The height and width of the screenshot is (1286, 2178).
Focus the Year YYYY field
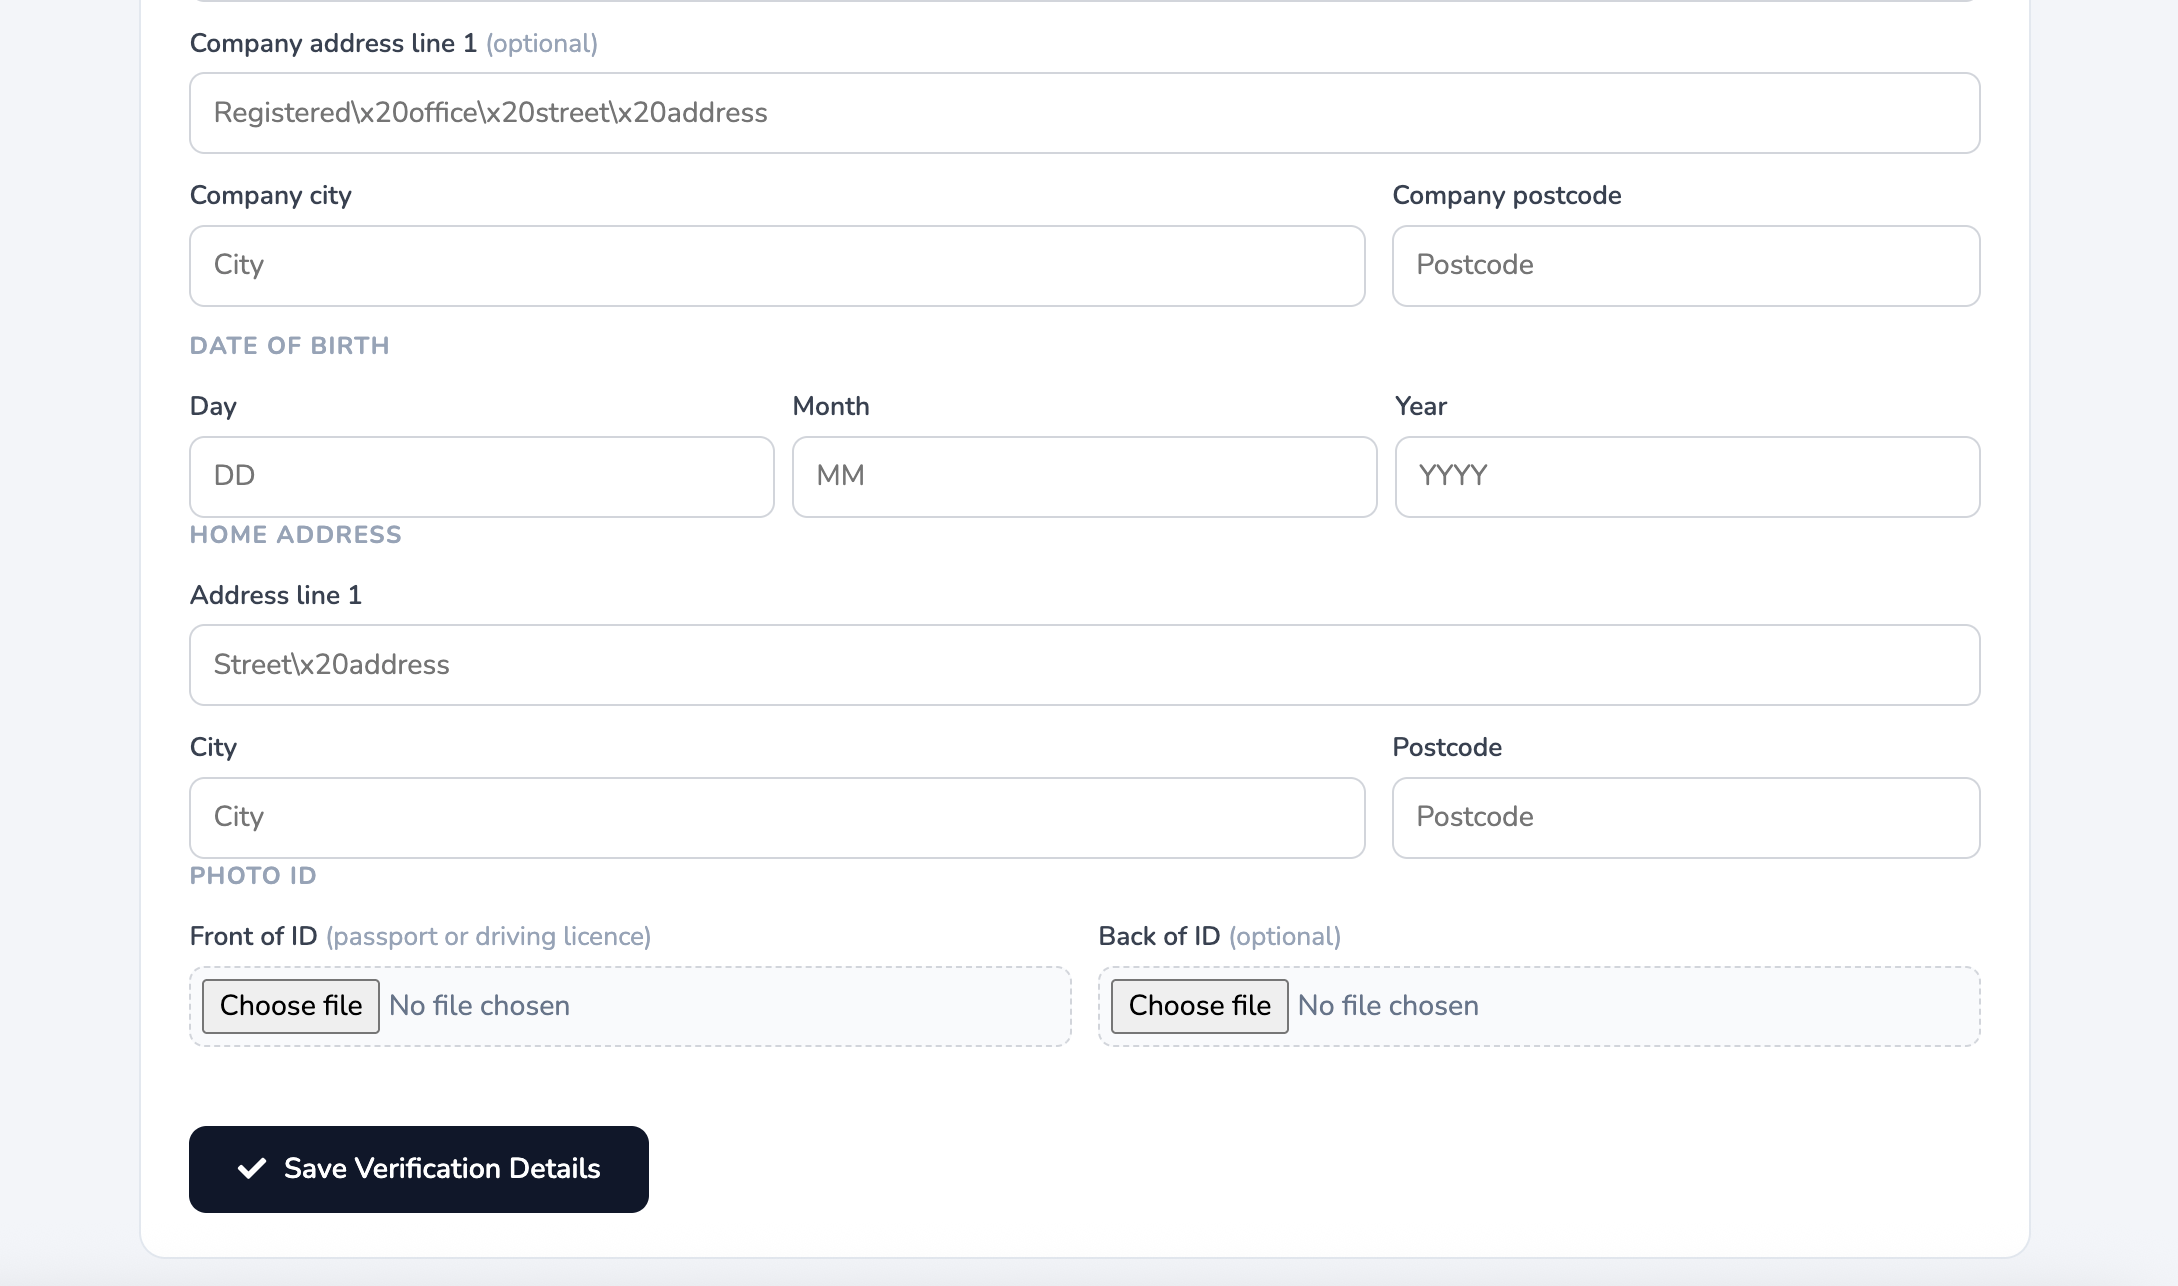point(1686,477)
